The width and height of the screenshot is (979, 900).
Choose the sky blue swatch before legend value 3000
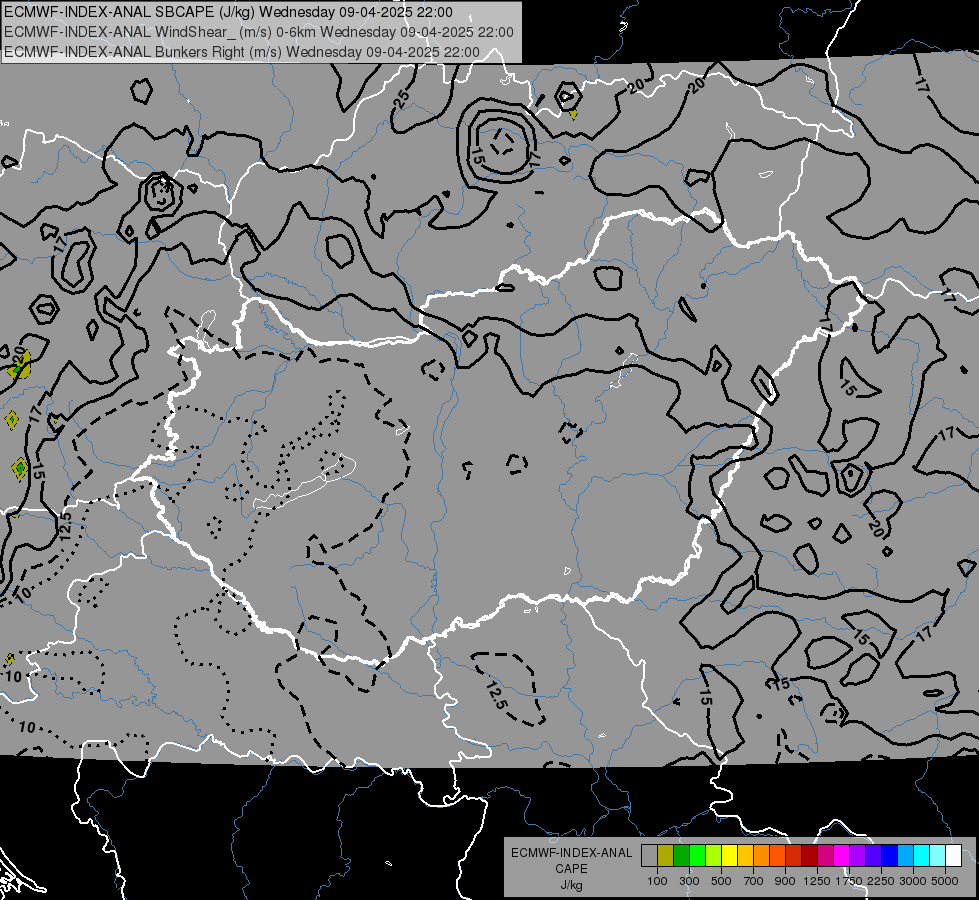[906, 856]
